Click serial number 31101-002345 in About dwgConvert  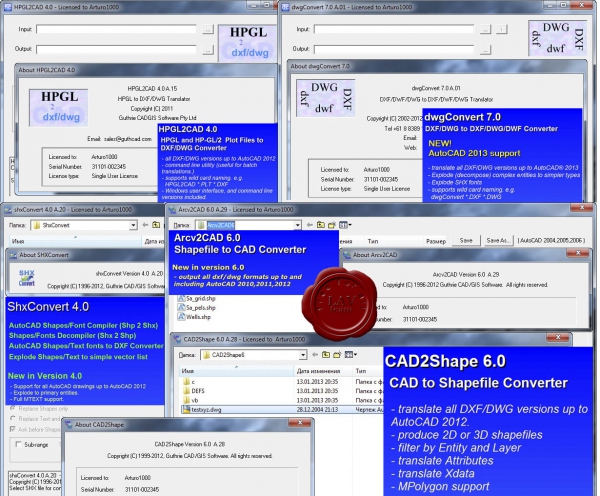point(381,179)
